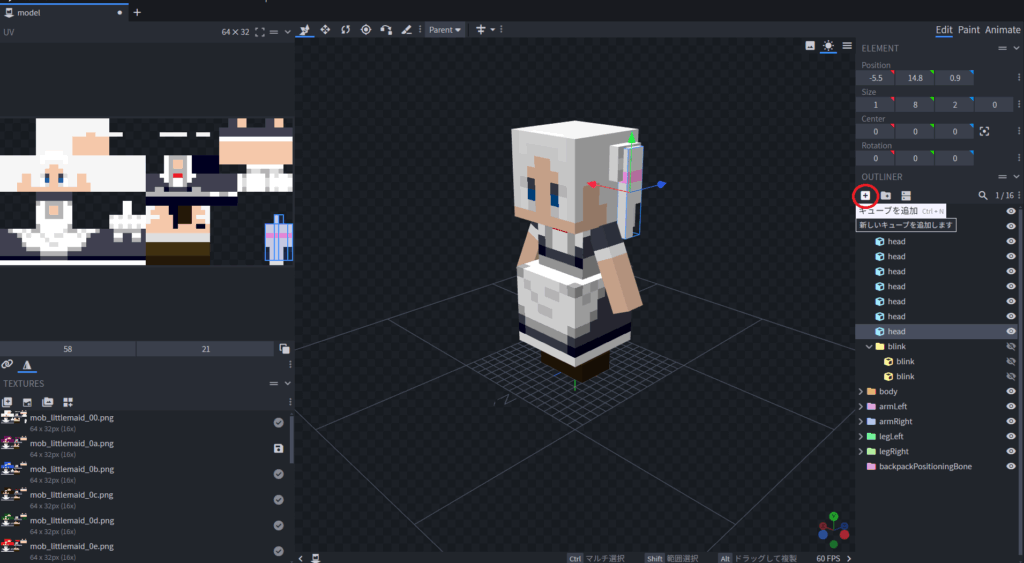The image size is (1024, 563).
Task: Select the Resize tool in toolbar
Action: (x=325, y=30)
